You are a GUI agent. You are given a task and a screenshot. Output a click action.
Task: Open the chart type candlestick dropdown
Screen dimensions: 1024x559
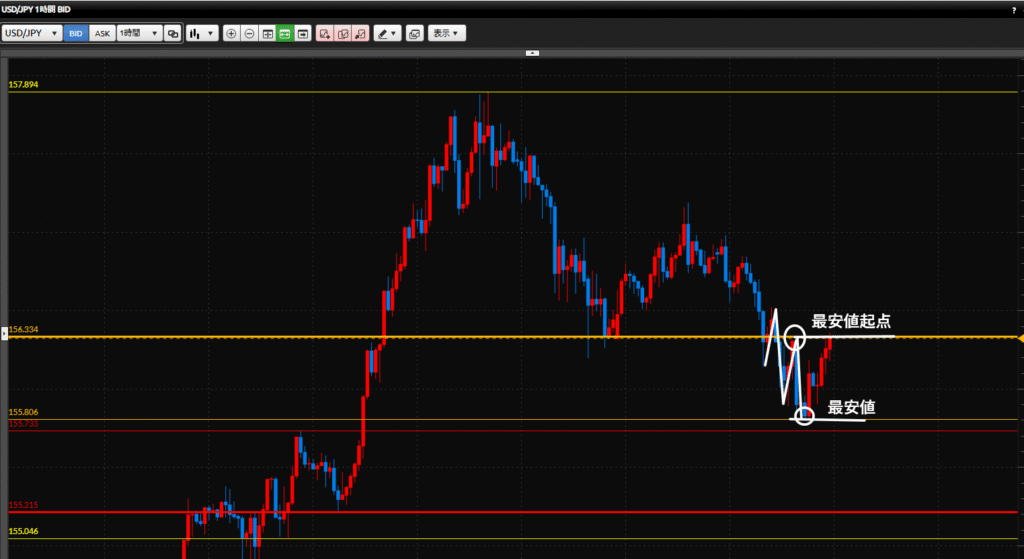click(x=202, y=33)
